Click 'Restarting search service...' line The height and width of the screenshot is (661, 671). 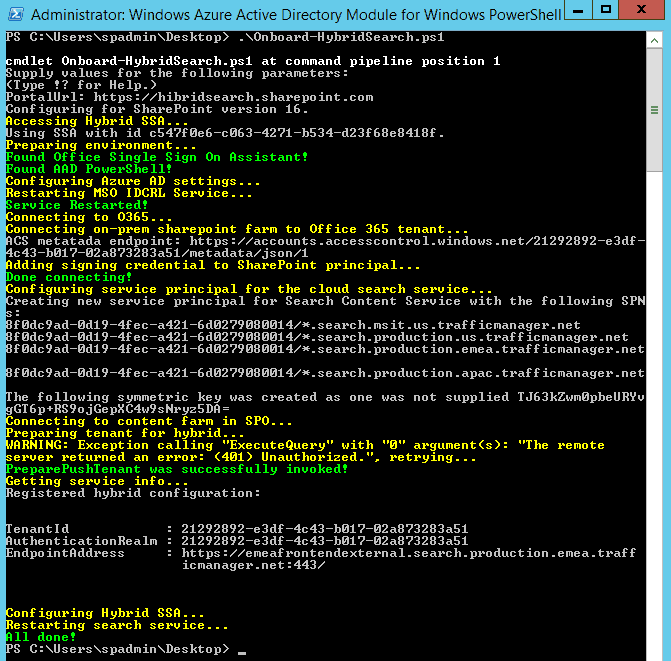[117, 625]
